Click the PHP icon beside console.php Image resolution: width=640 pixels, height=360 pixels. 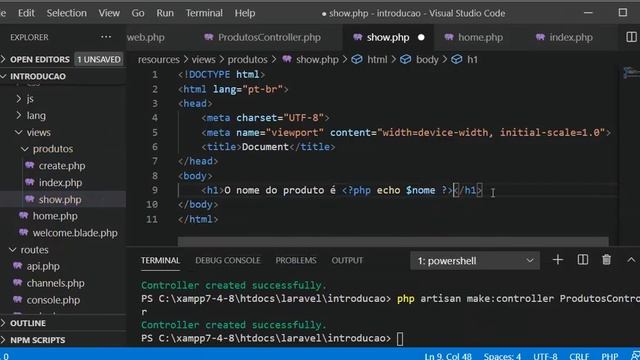[x=18, y=300]
